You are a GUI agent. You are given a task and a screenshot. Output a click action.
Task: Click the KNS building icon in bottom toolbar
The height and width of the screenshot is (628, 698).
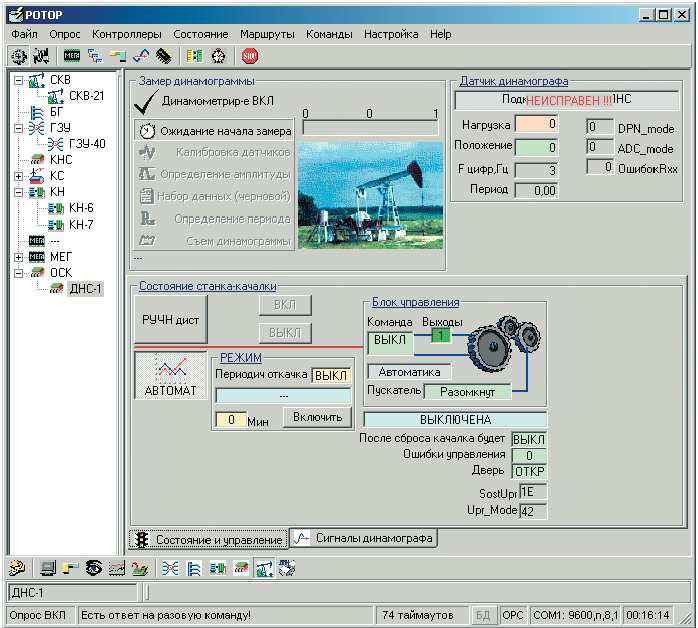pos(241,568)
